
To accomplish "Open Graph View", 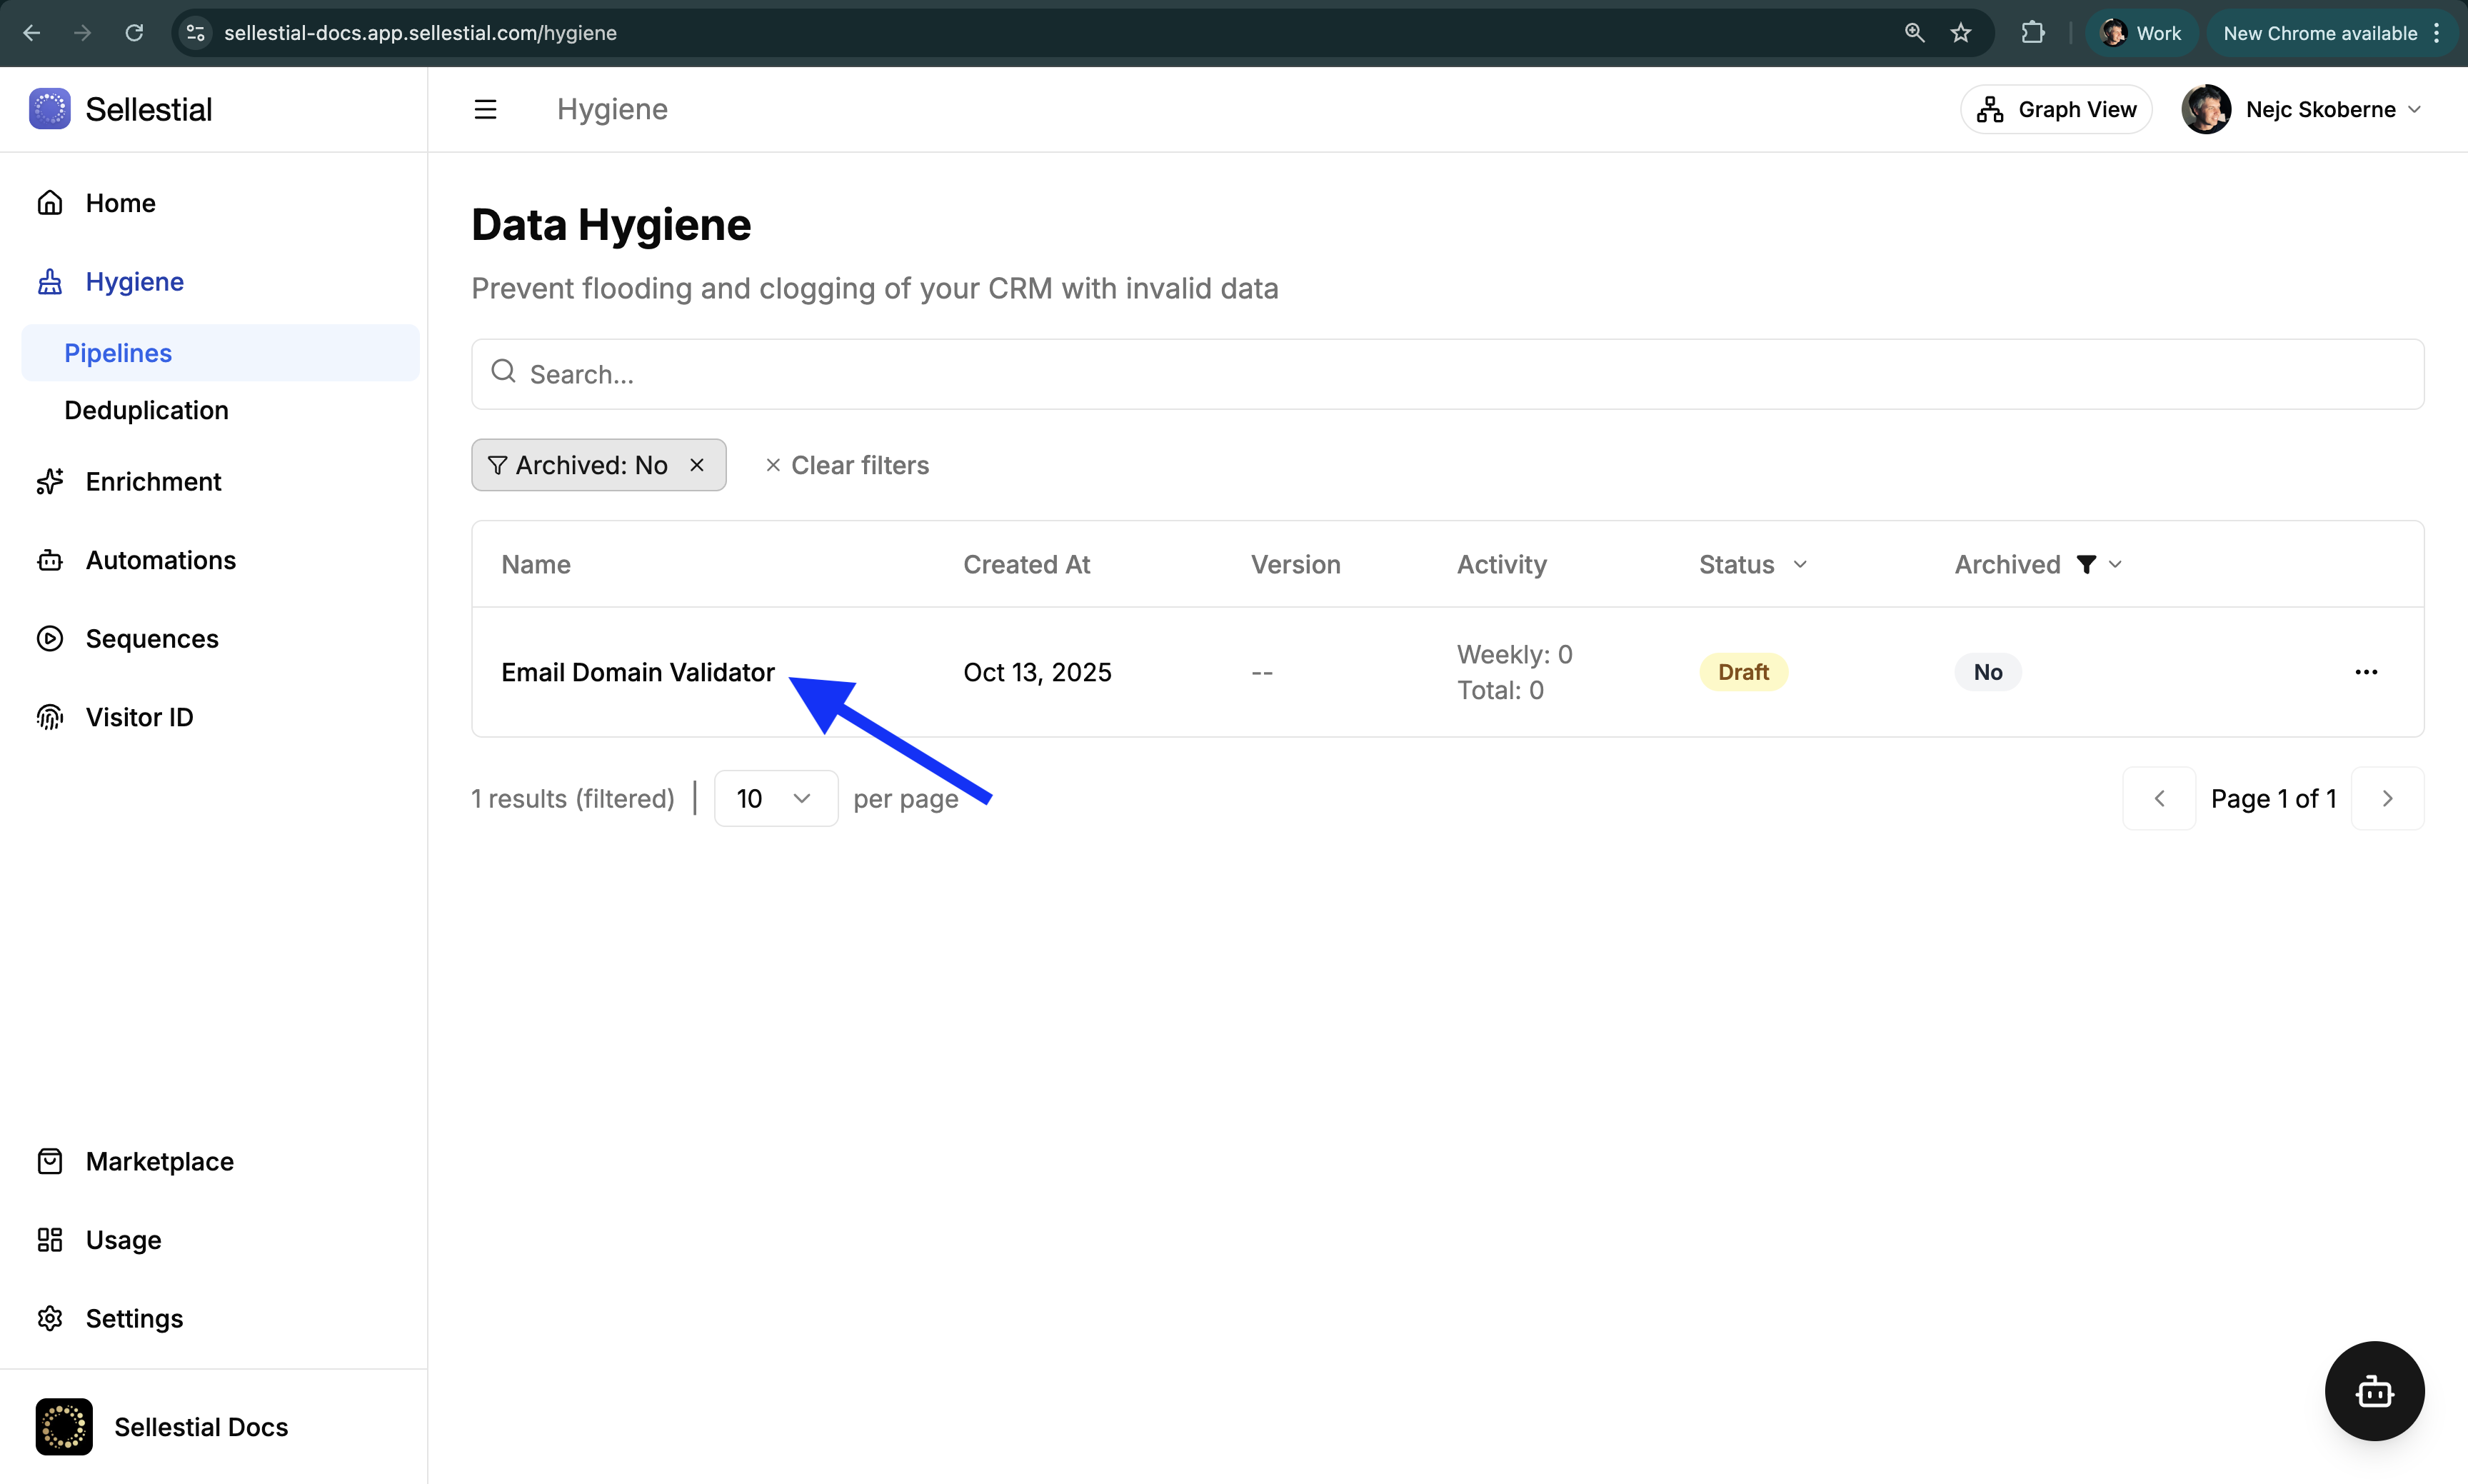I will pos(2056,109).
